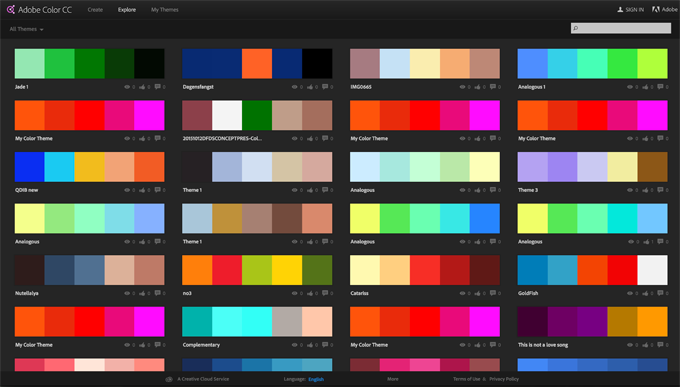
Task: Go to the Create tab
Action: point(95,10)
